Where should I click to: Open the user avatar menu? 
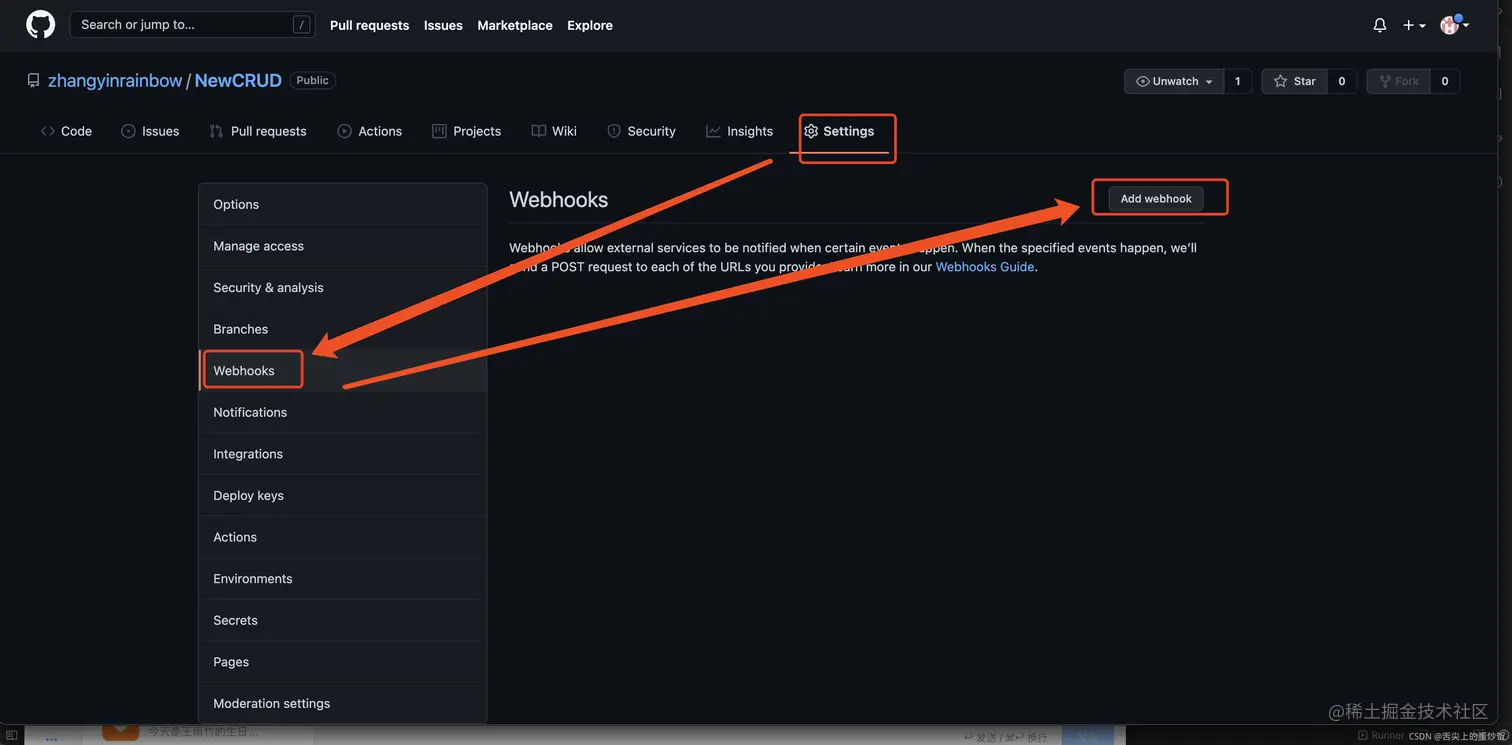pyautogui.click(x=1454, y=25)
